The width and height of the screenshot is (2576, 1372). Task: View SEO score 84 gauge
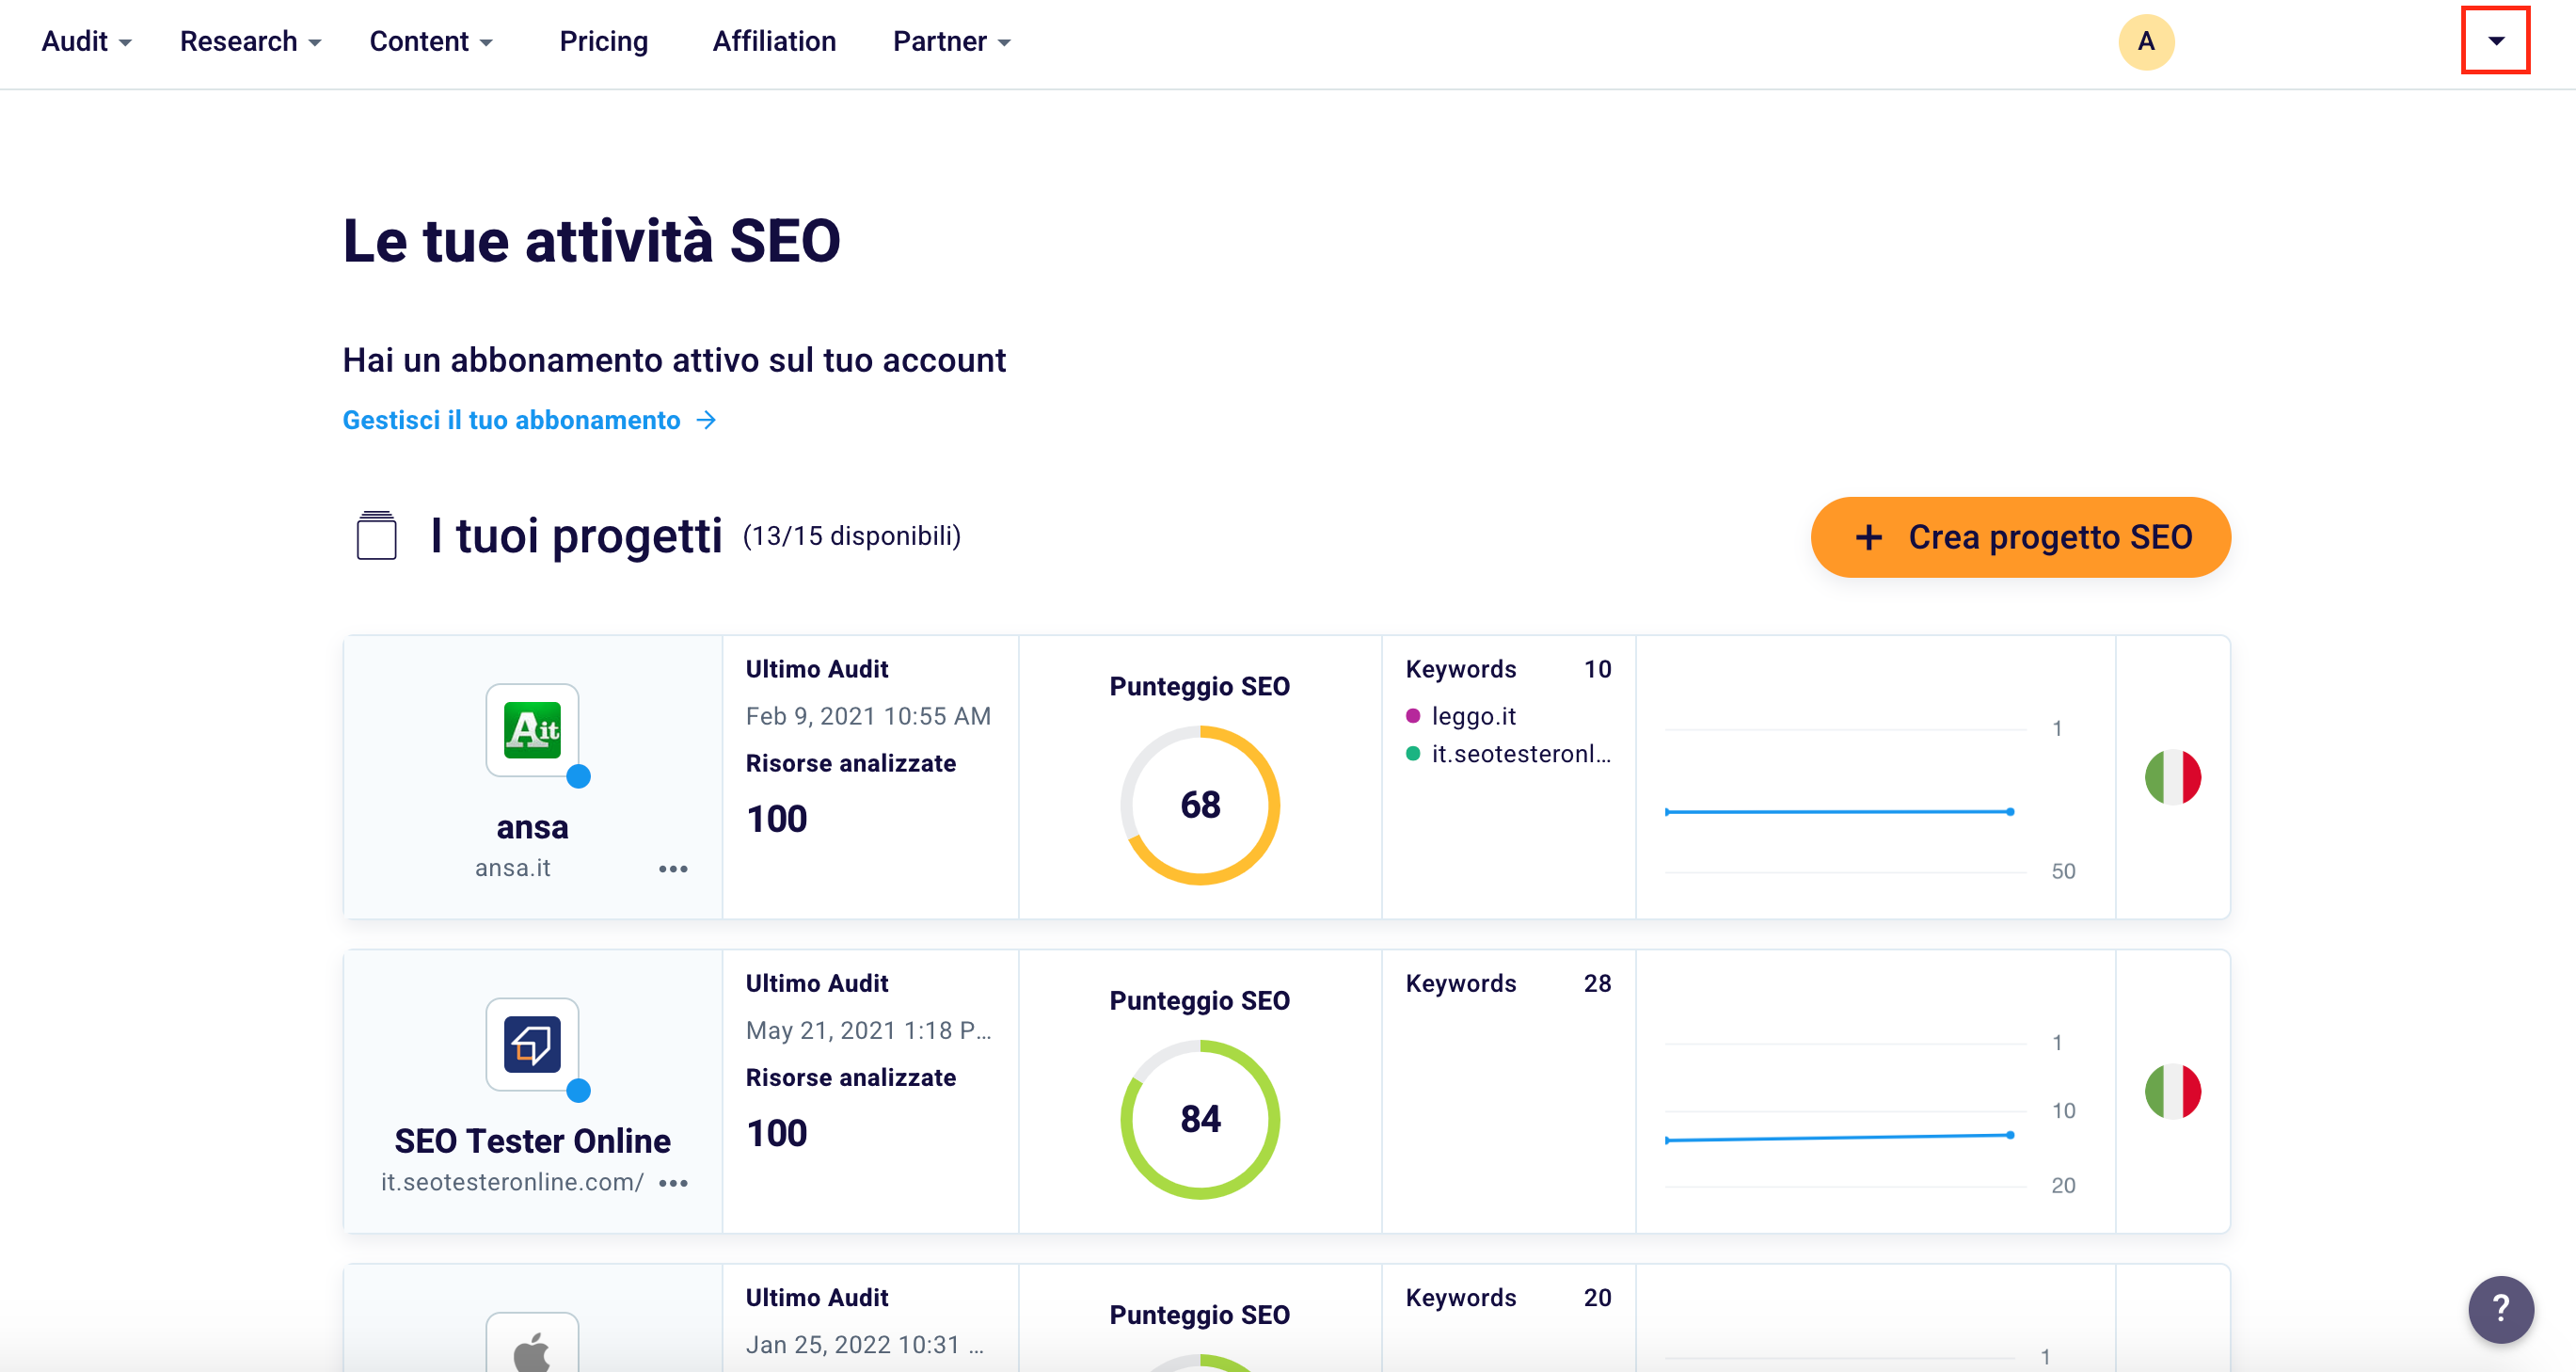[x=1200, y=1119]
